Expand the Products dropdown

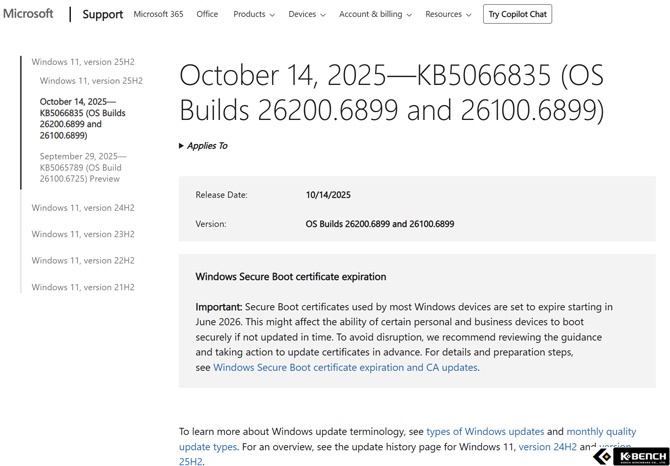point(254,14)
